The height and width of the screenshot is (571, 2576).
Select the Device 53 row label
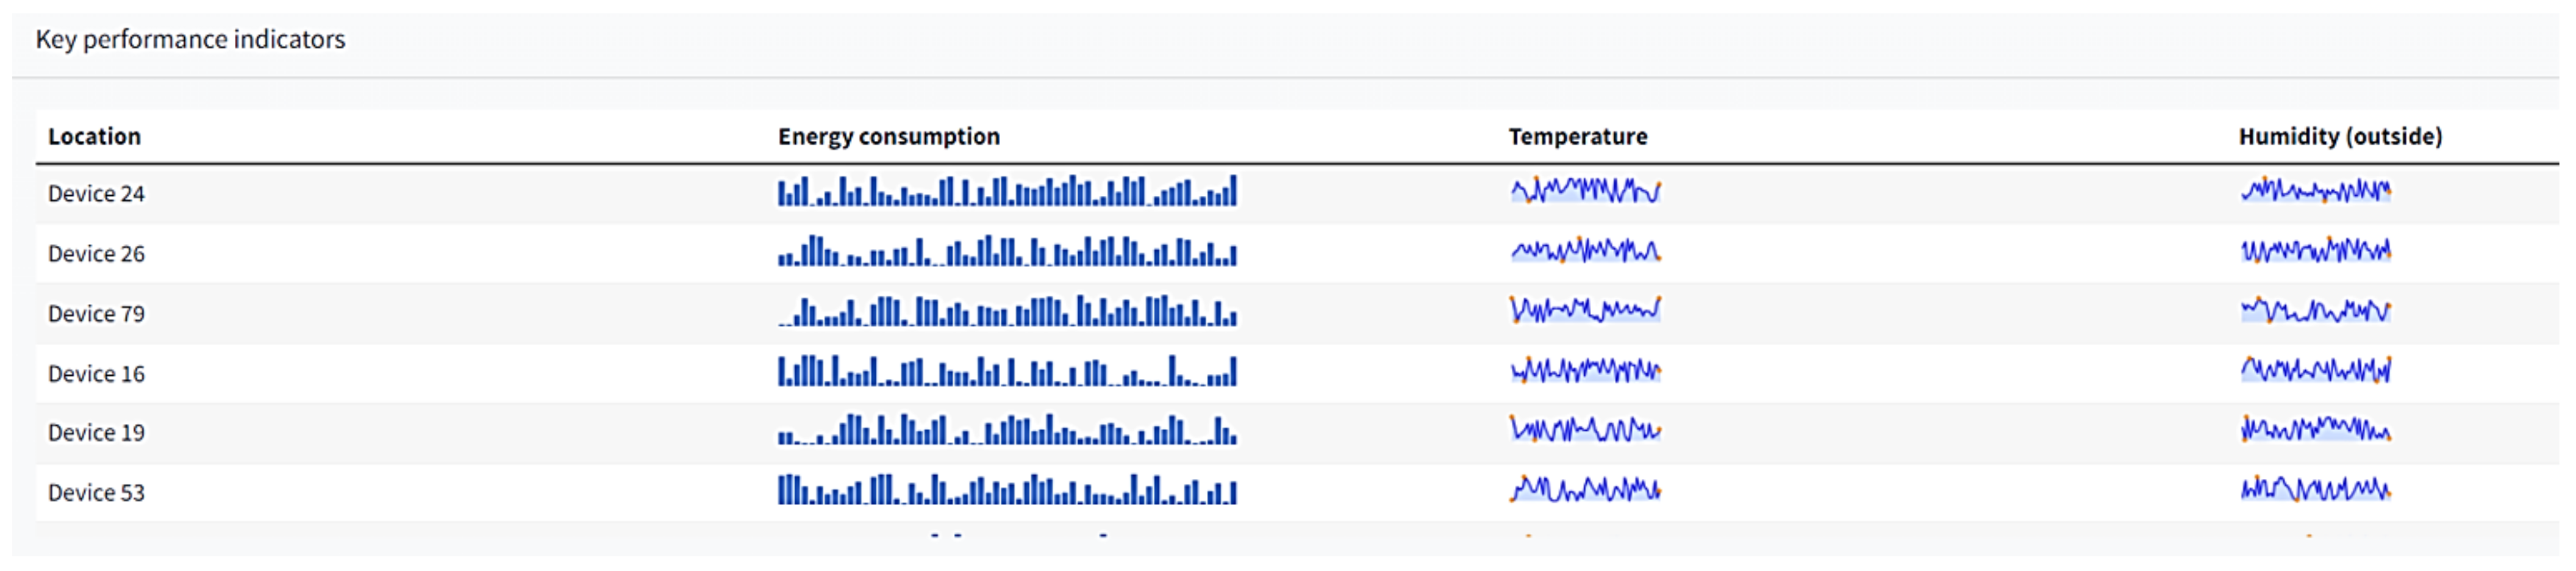point(96,493)
